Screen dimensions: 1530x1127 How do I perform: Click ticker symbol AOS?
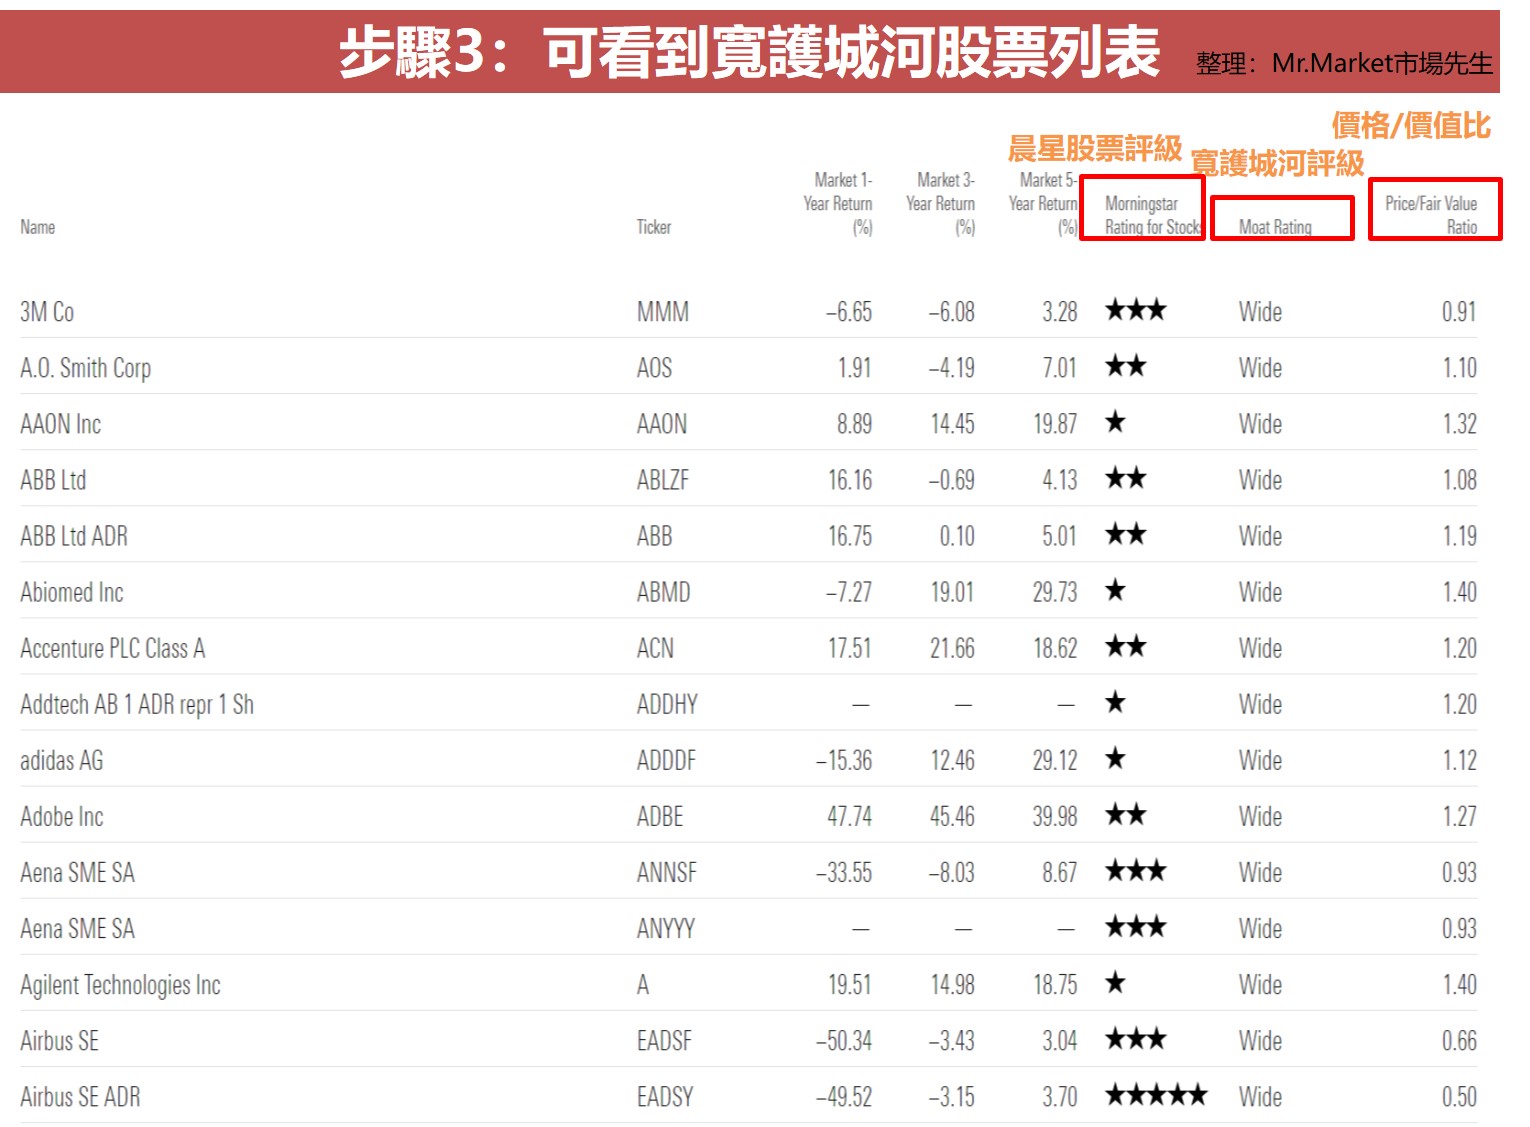coord(654,368)
